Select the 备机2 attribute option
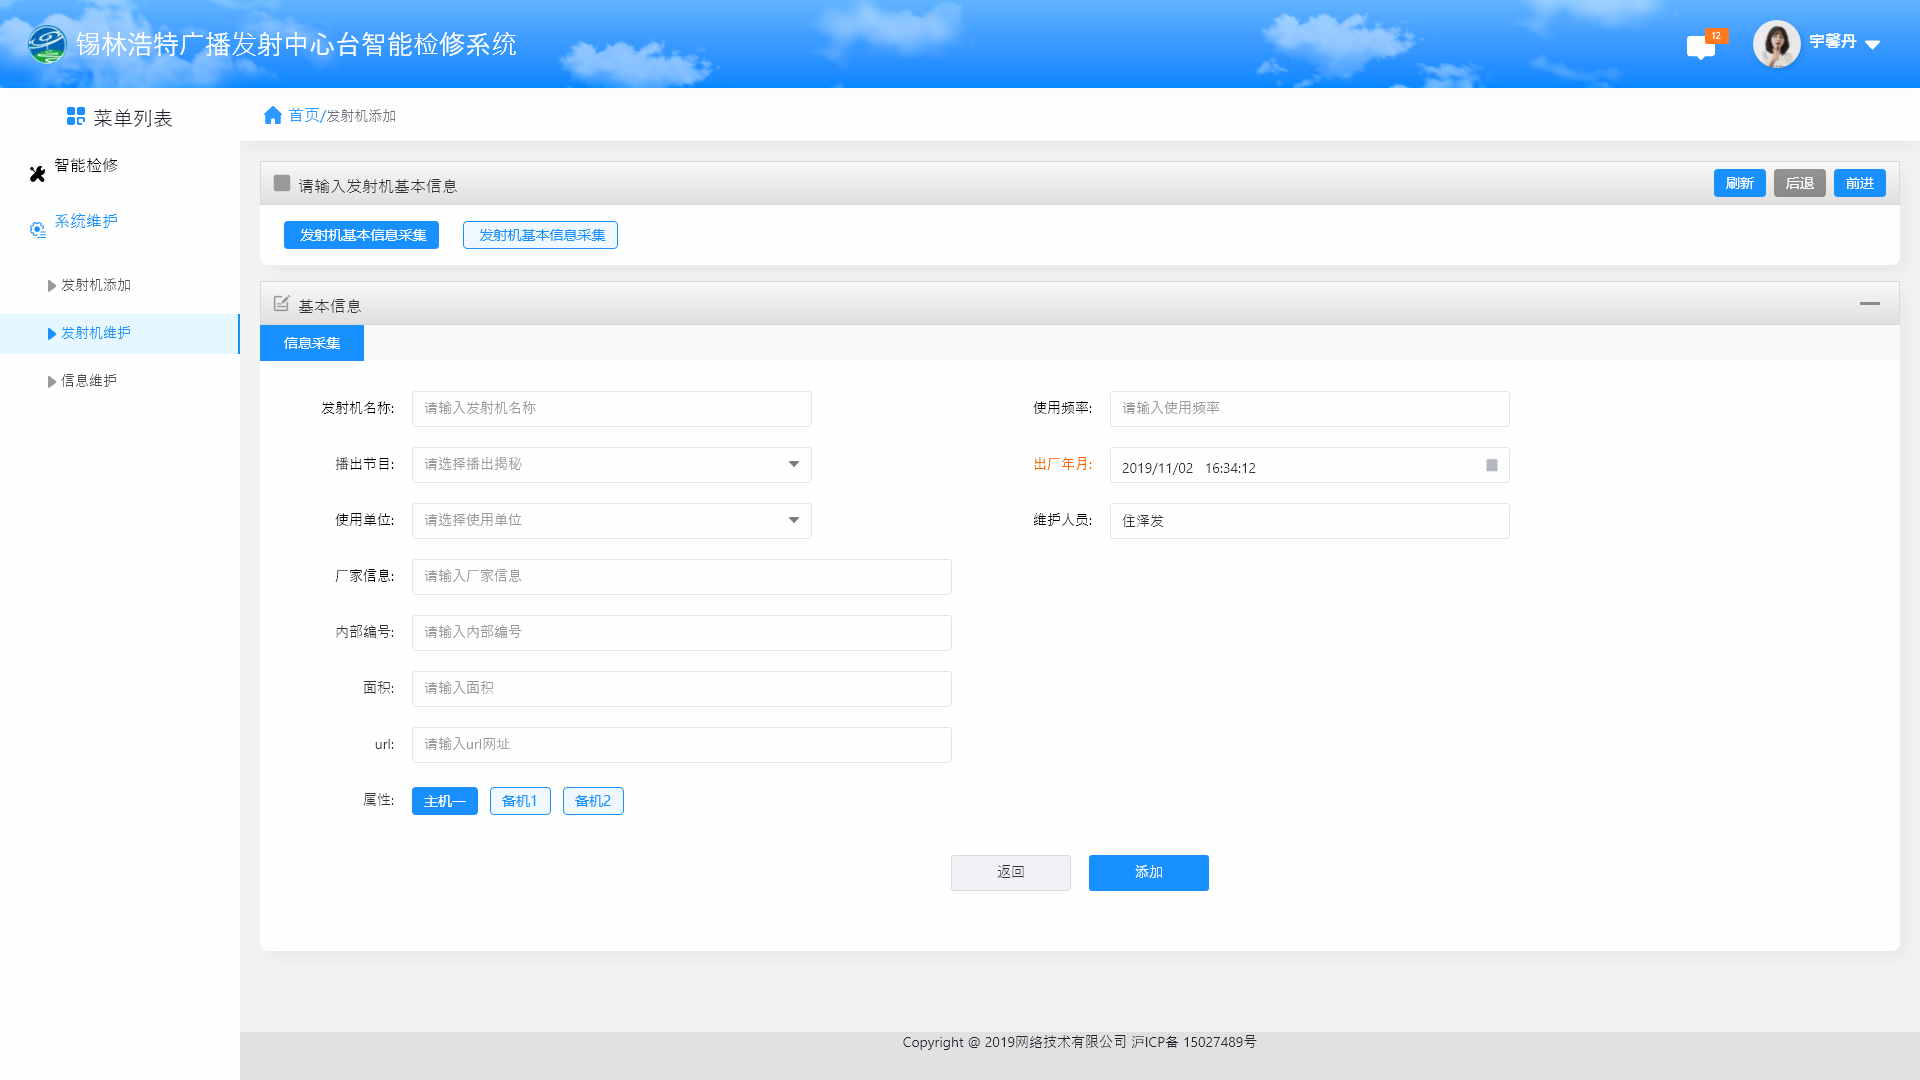 click(x=593, y=801)
